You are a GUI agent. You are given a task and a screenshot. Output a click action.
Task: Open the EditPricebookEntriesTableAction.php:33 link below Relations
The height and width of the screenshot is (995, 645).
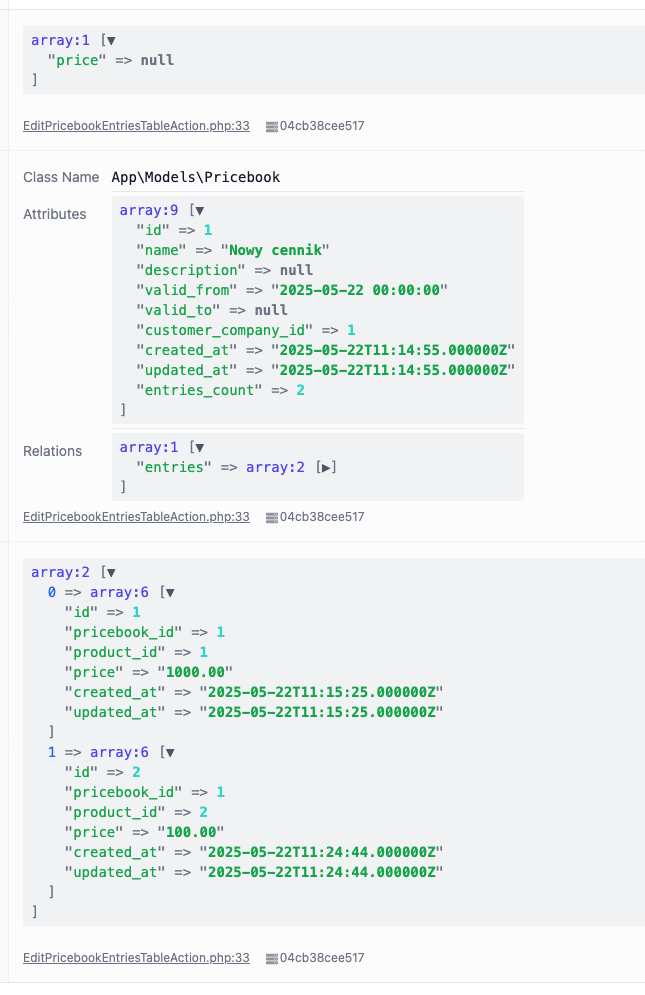point(136,517)
